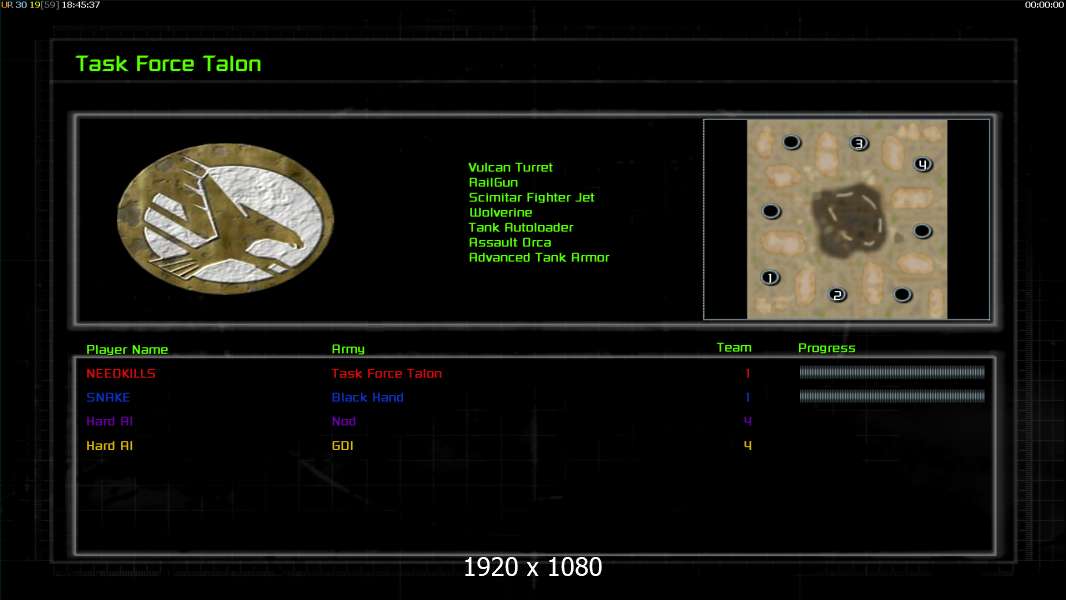The height and width of the screenshot is (600, 1066).
Task: Click the Army column header
Action: (x=348, y=349)
